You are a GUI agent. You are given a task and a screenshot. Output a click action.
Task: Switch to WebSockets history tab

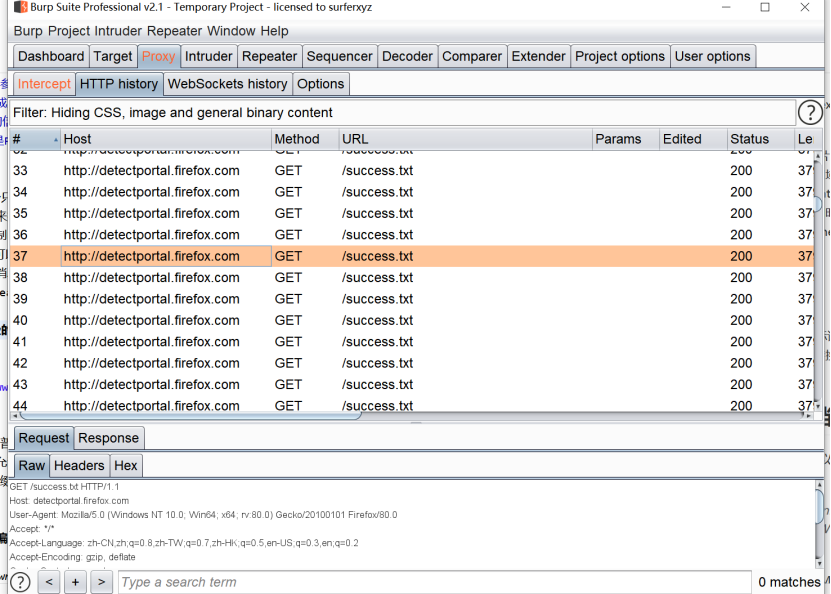coord(227,84)
